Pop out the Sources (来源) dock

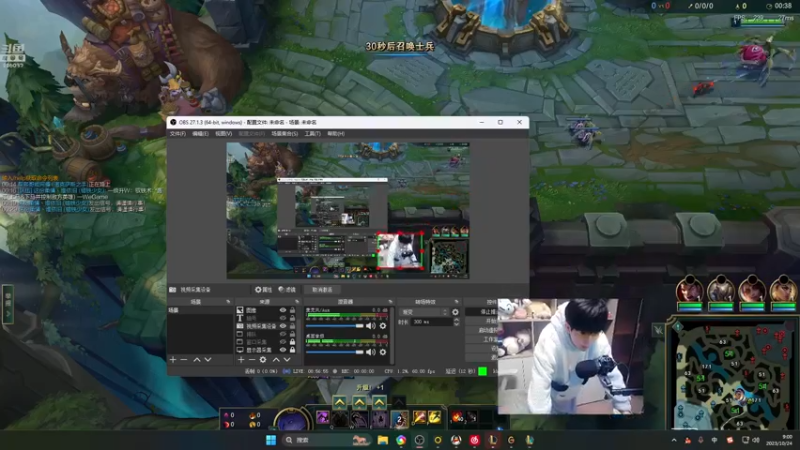point(297,302)
